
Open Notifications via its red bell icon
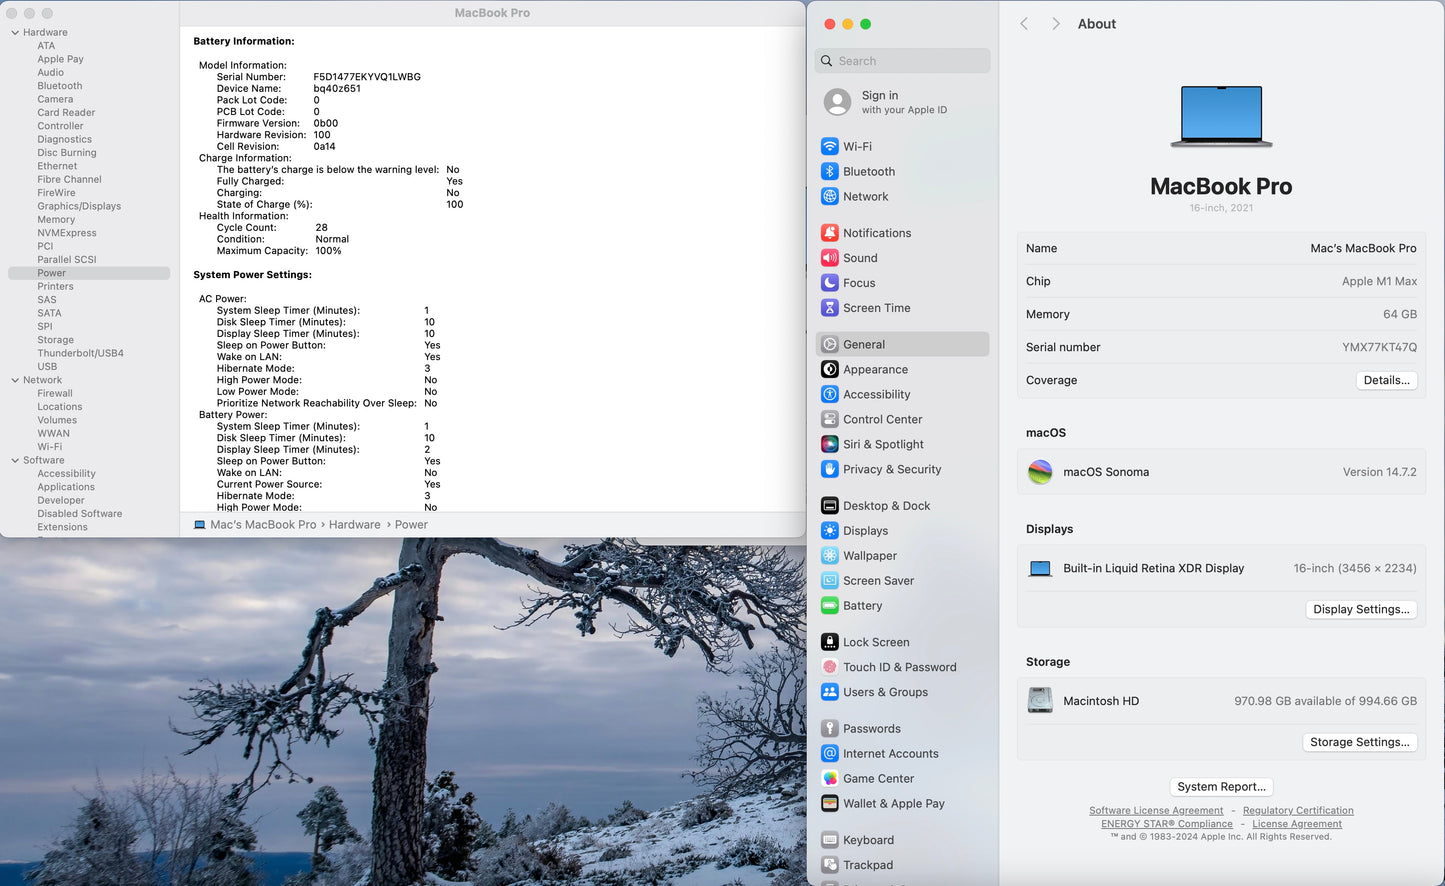point(829,233)
